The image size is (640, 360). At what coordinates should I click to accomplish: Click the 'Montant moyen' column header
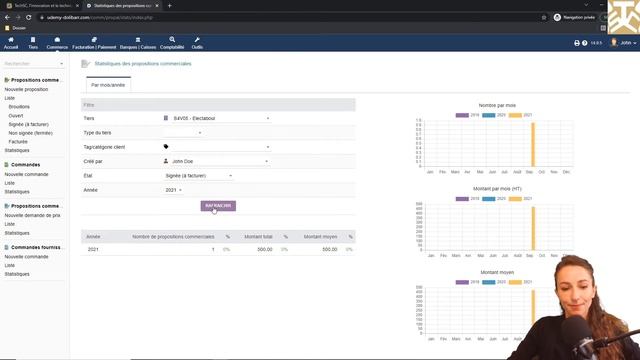tap(320, 237)
